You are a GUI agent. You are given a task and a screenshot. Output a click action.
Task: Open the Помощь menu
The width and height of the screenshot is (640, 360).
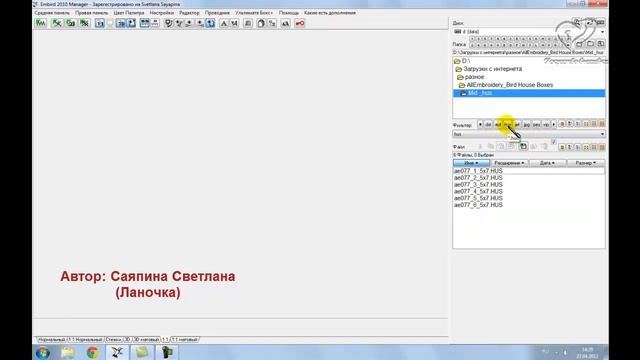pos(289,13)
